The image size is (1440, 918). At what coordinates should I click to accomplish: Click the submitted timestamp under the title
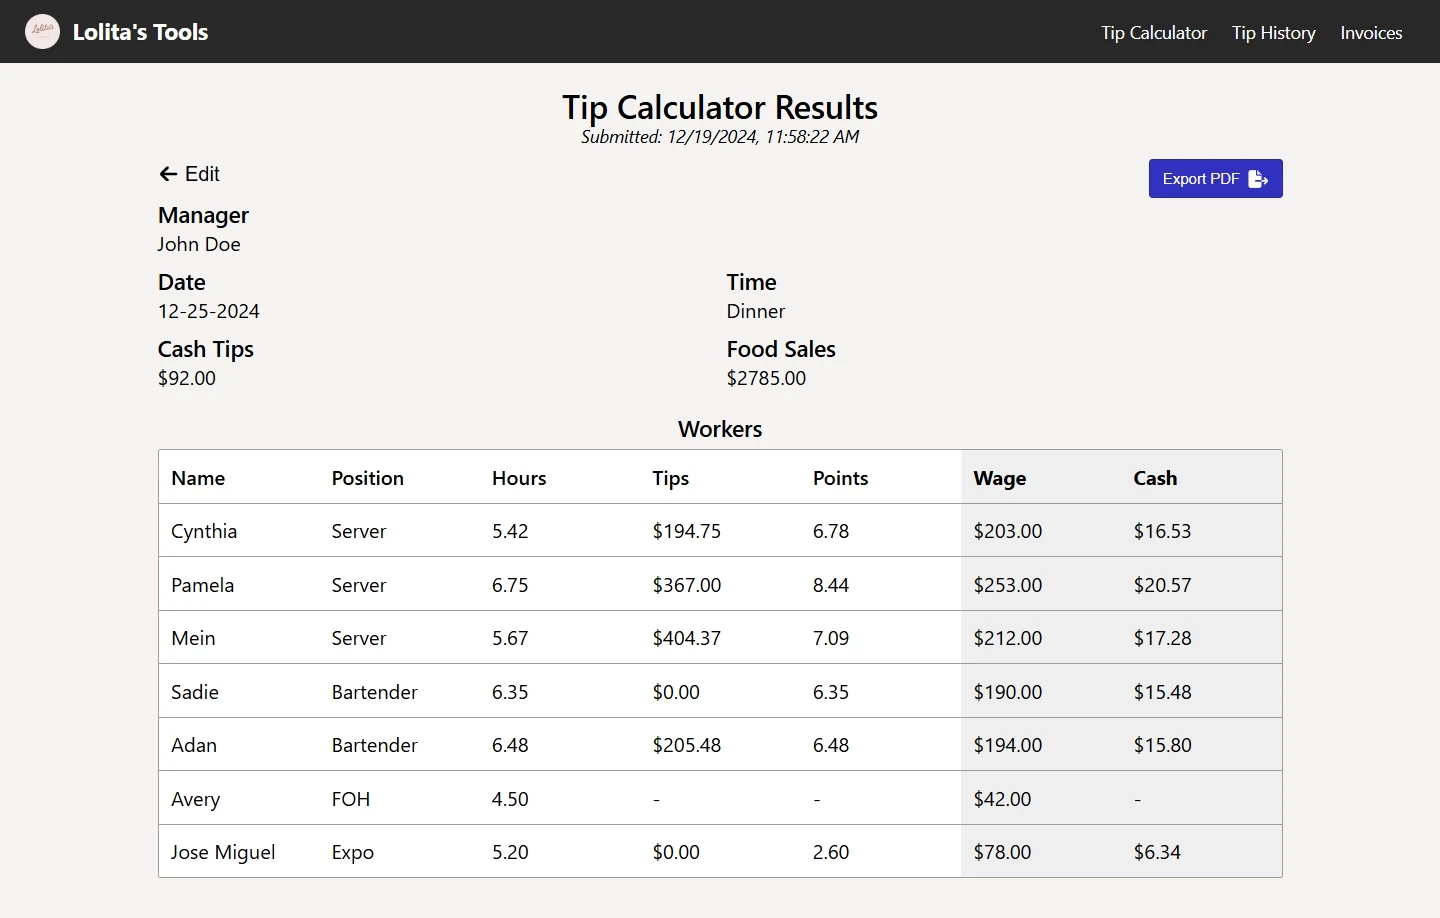pyautogui.click(x=720, y=137)
